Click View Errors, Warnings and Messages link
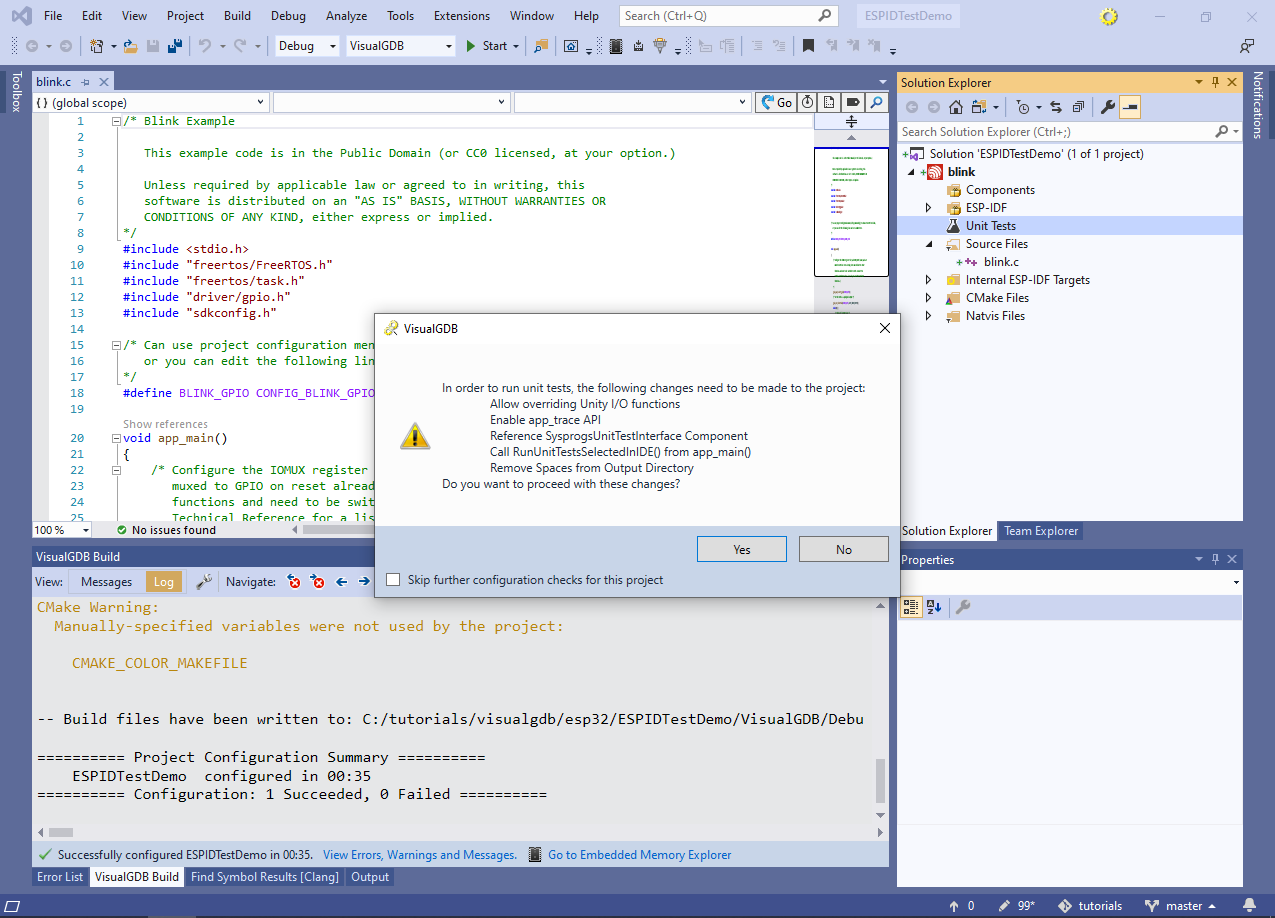The image size is (1275, 918). pyautogui.click(x=420, y=855)
